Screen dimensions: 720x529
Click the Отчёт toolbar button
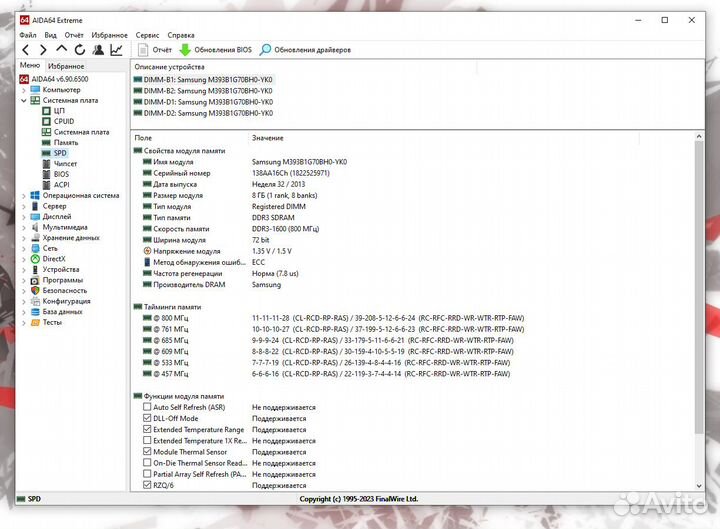pyautogui.click(x=154, y=49)
